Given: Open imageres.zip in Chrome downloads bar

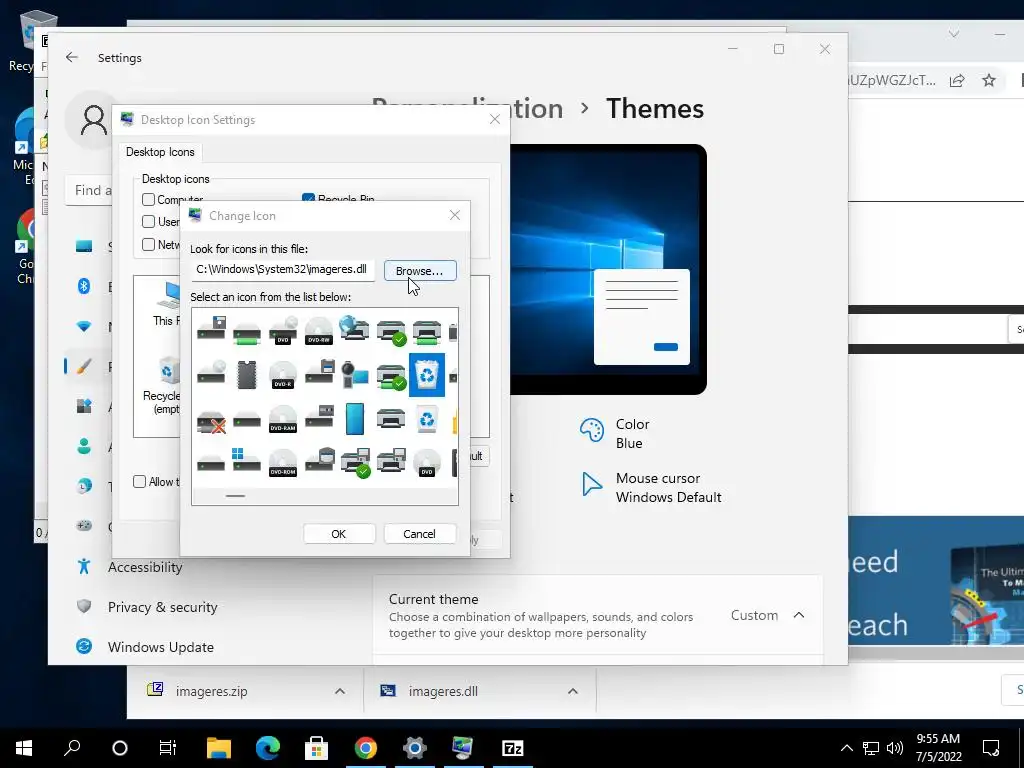Looking at the screenshot, I should [x=211, y=691].
